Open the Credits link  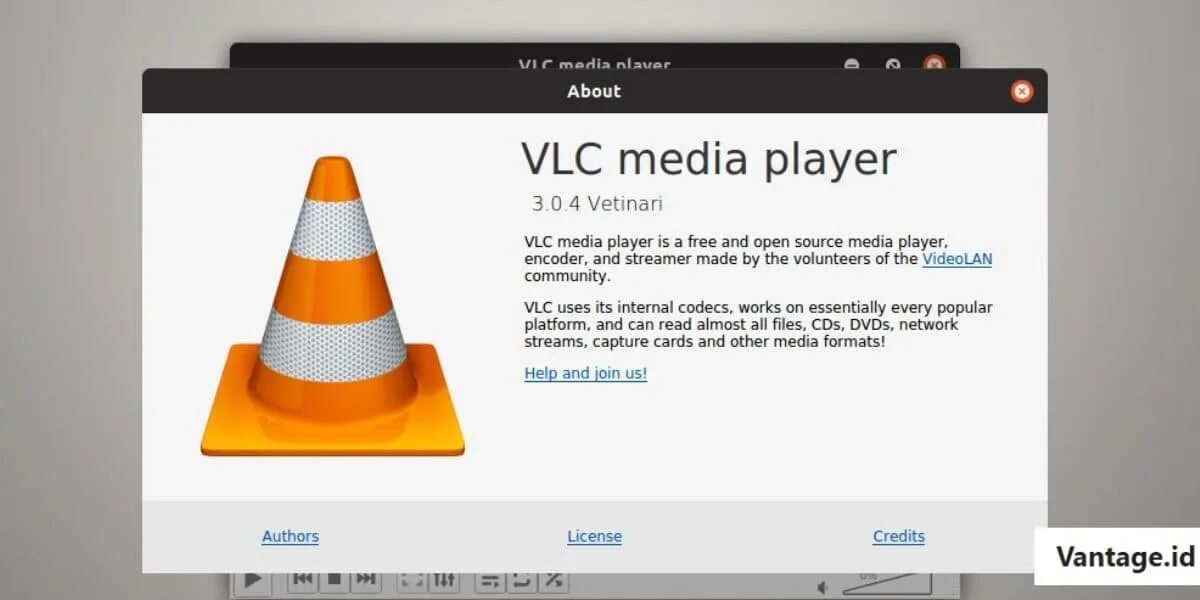click(x=899, y=537)
